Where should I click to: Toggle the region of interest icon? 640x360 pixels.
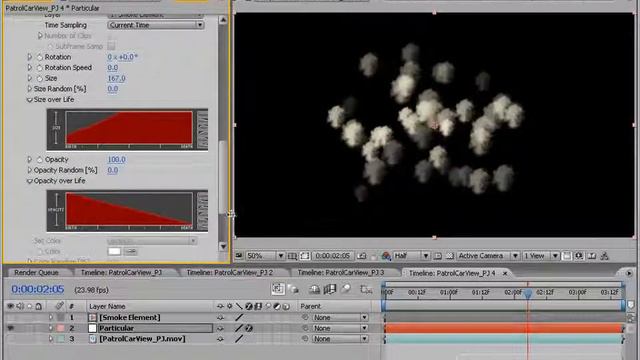[x=438, y=256]
